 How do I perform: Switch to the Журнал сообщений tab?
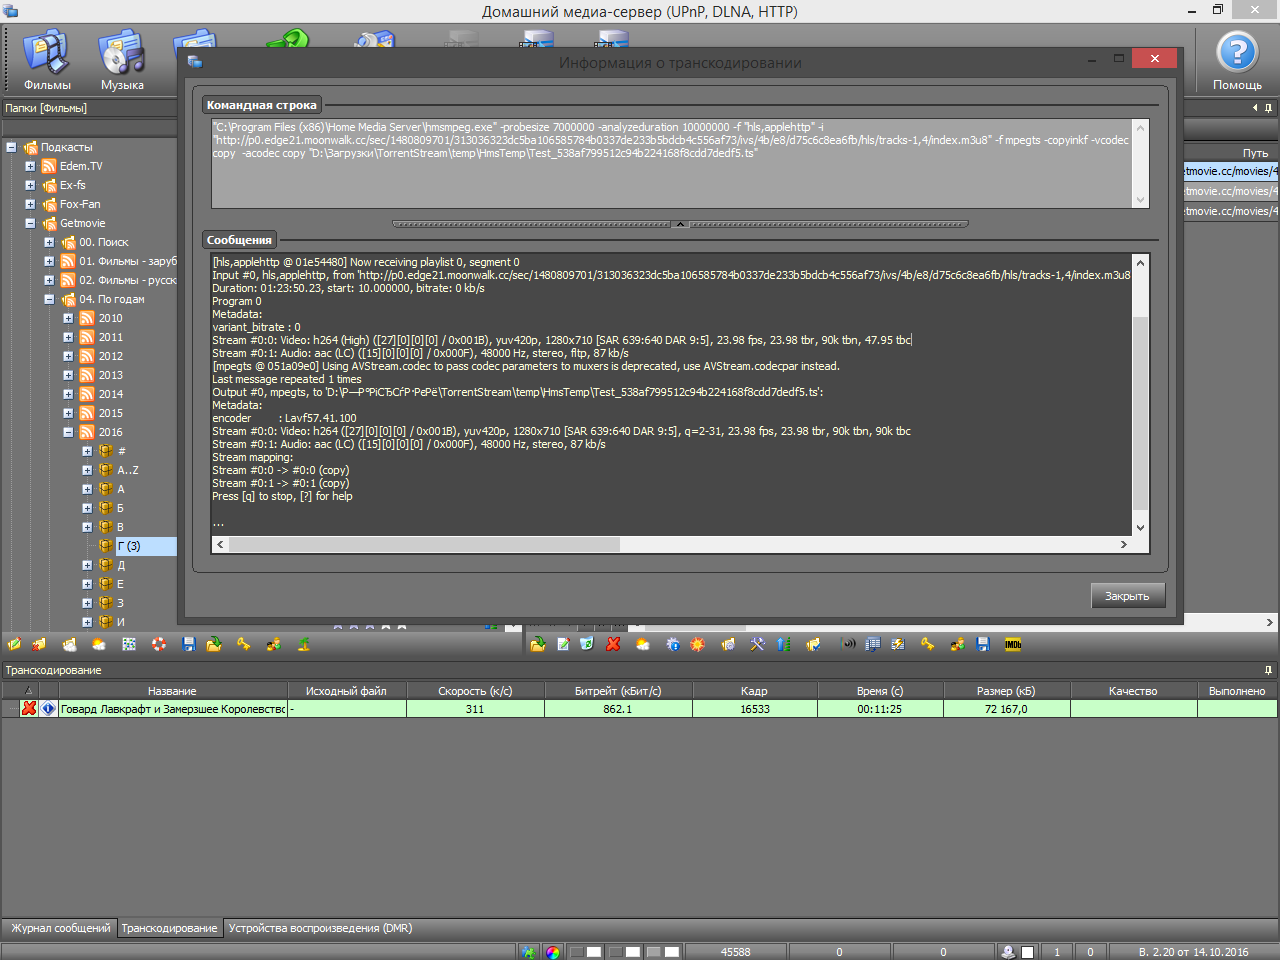(x=60, y=928)
